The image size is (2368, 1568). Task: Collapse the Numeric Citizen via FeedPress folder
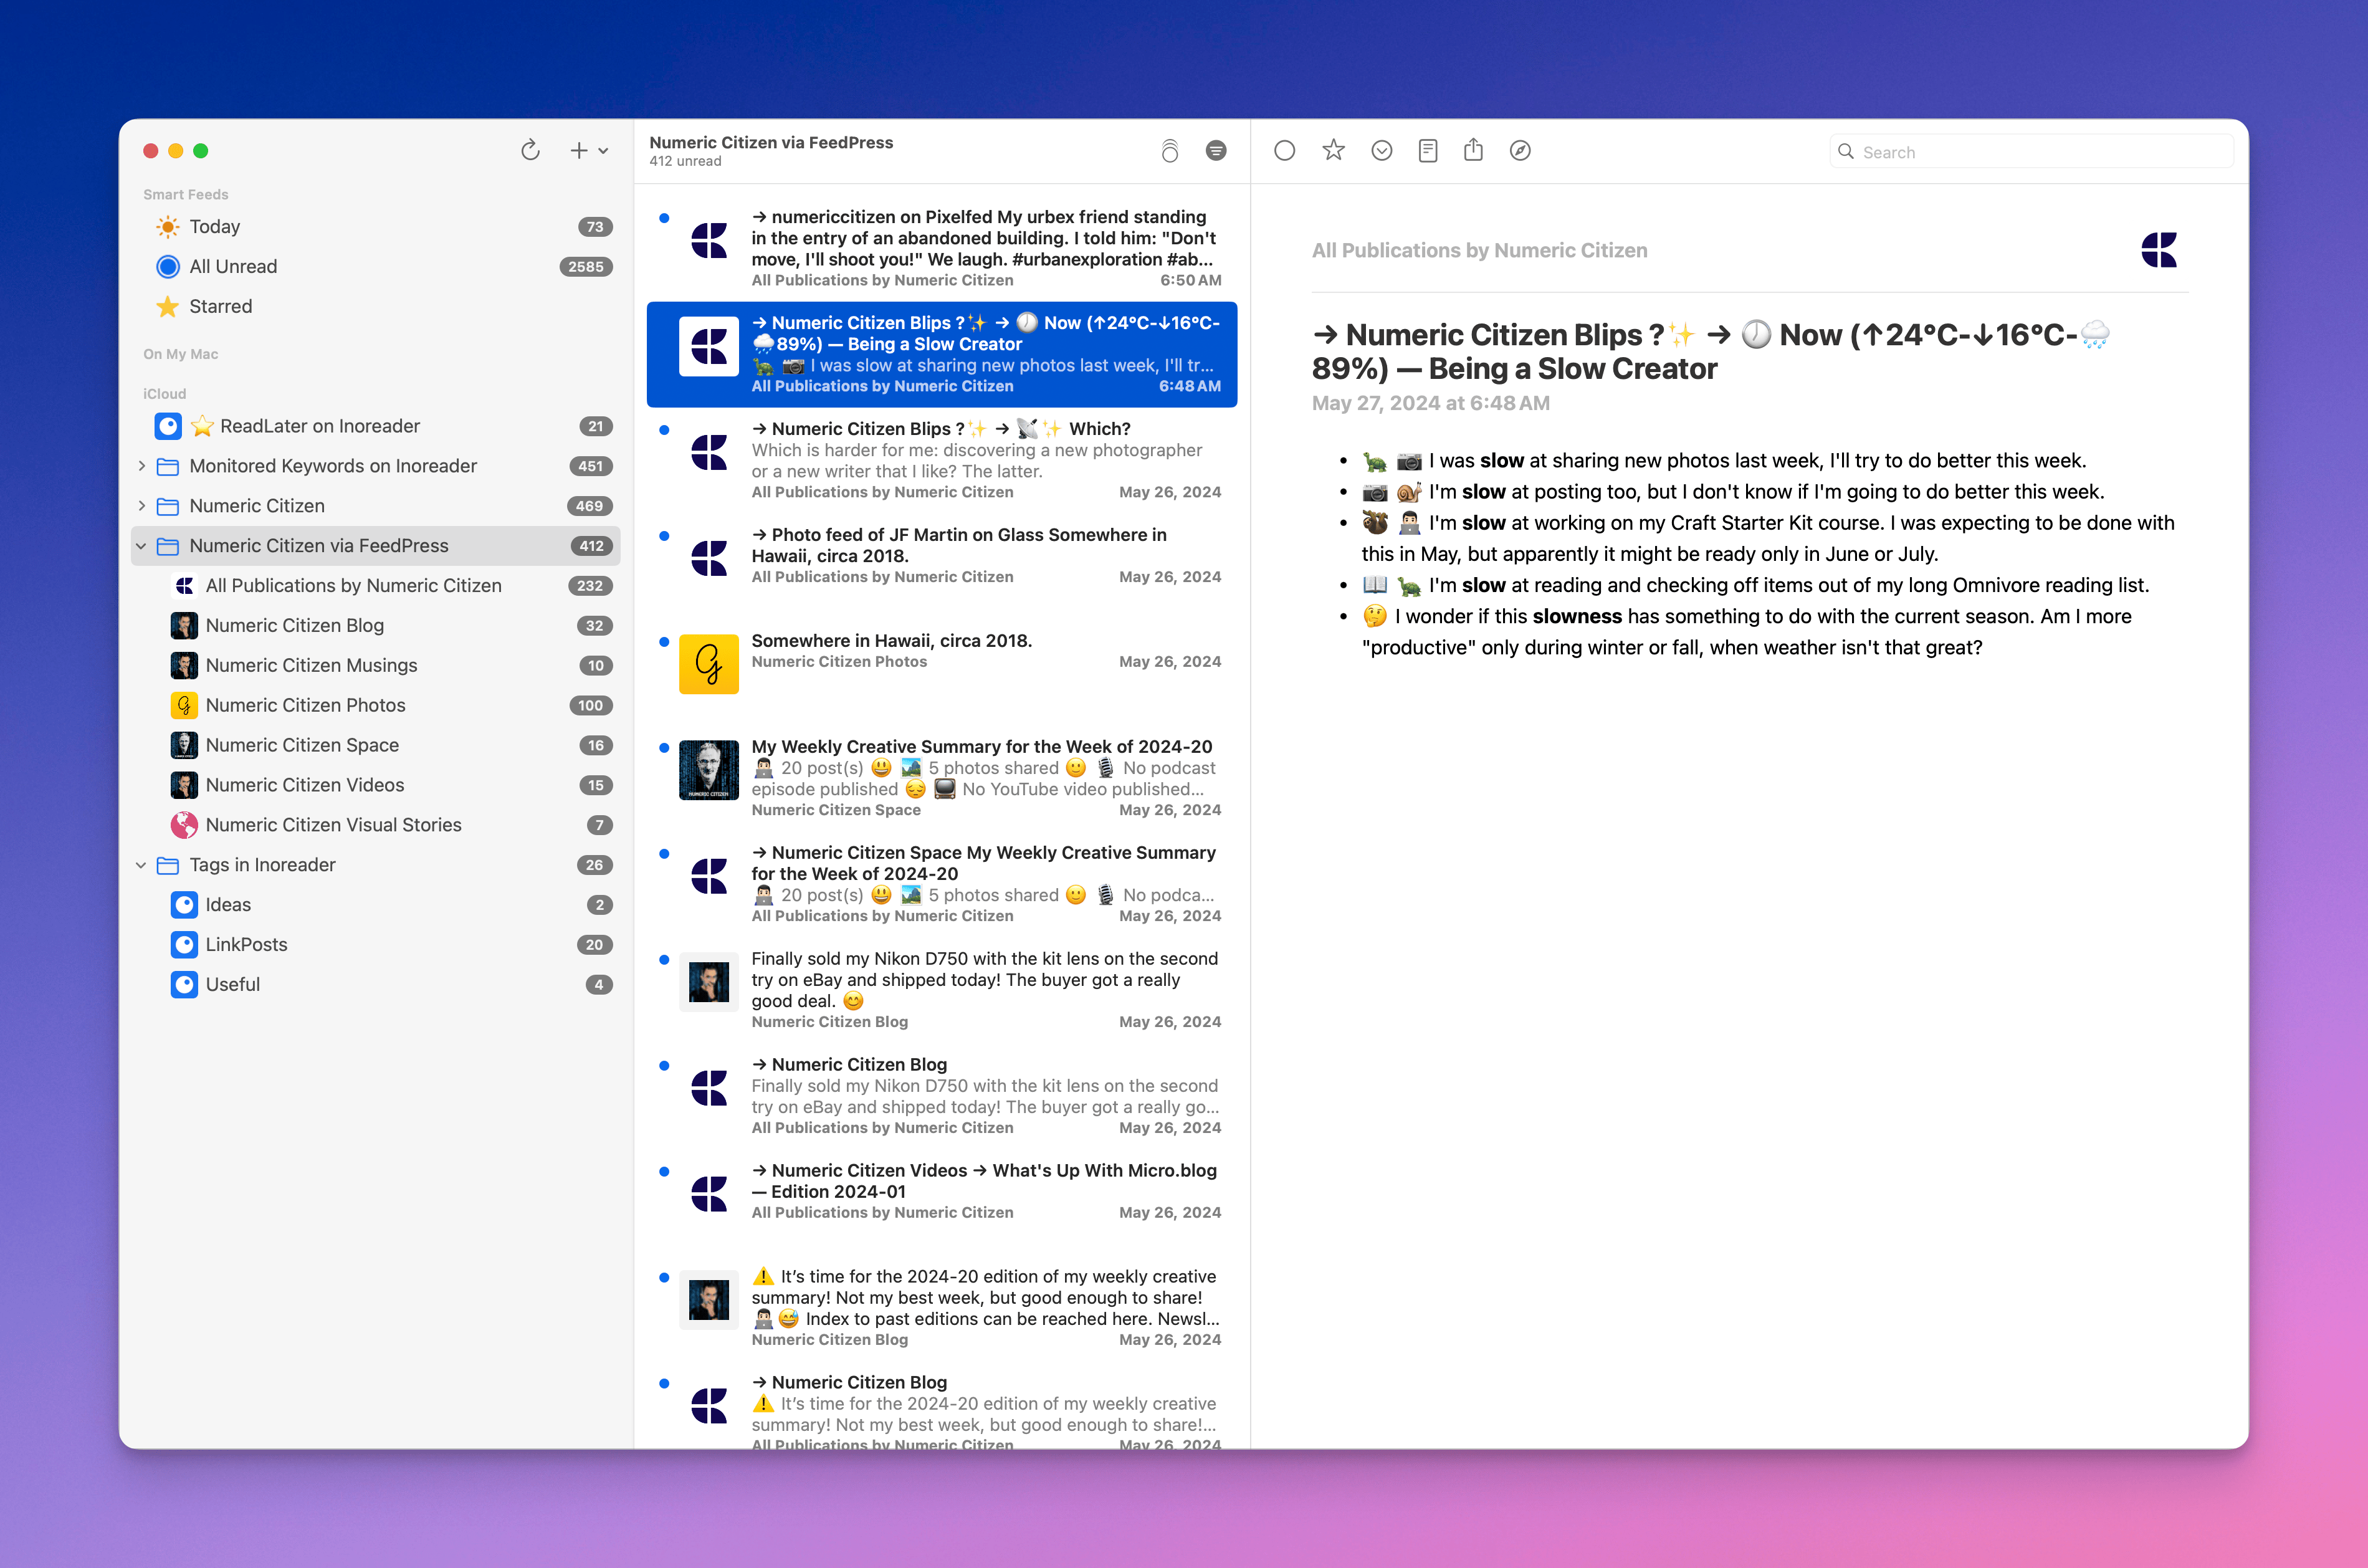pos(141,546)
